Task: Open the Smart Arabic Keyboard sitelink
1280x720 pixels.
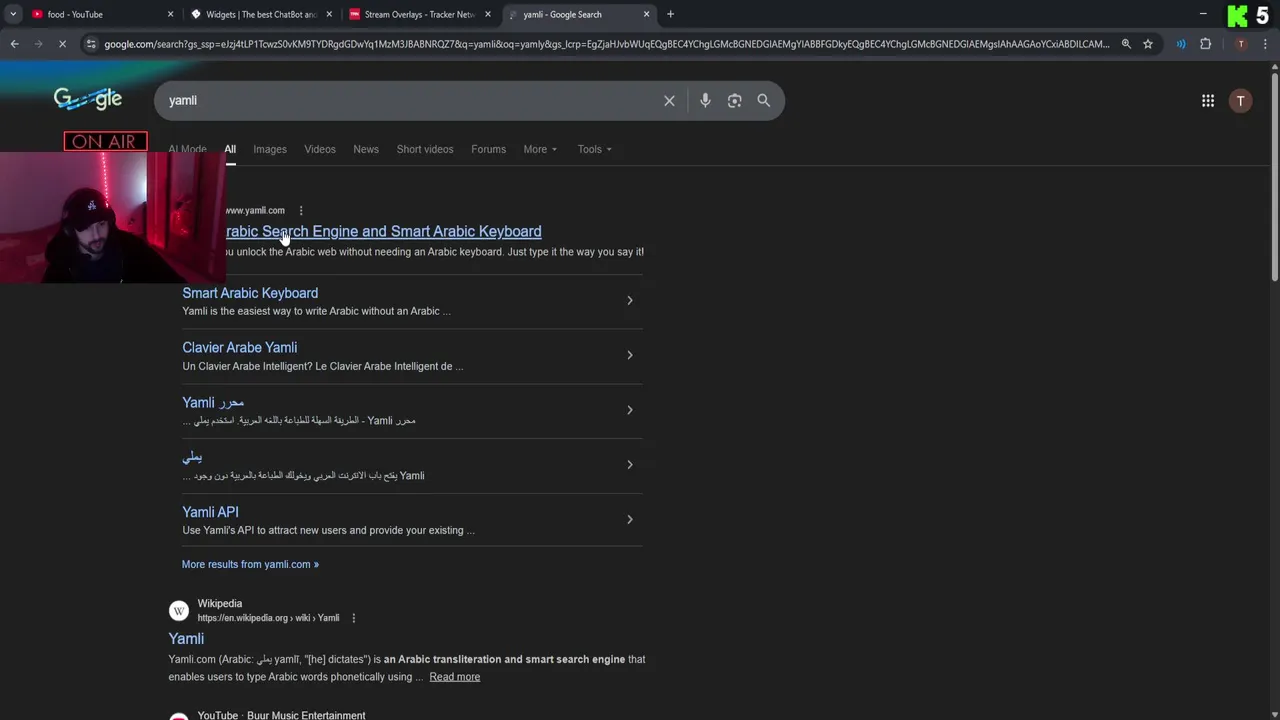Action: pos(250,293)
